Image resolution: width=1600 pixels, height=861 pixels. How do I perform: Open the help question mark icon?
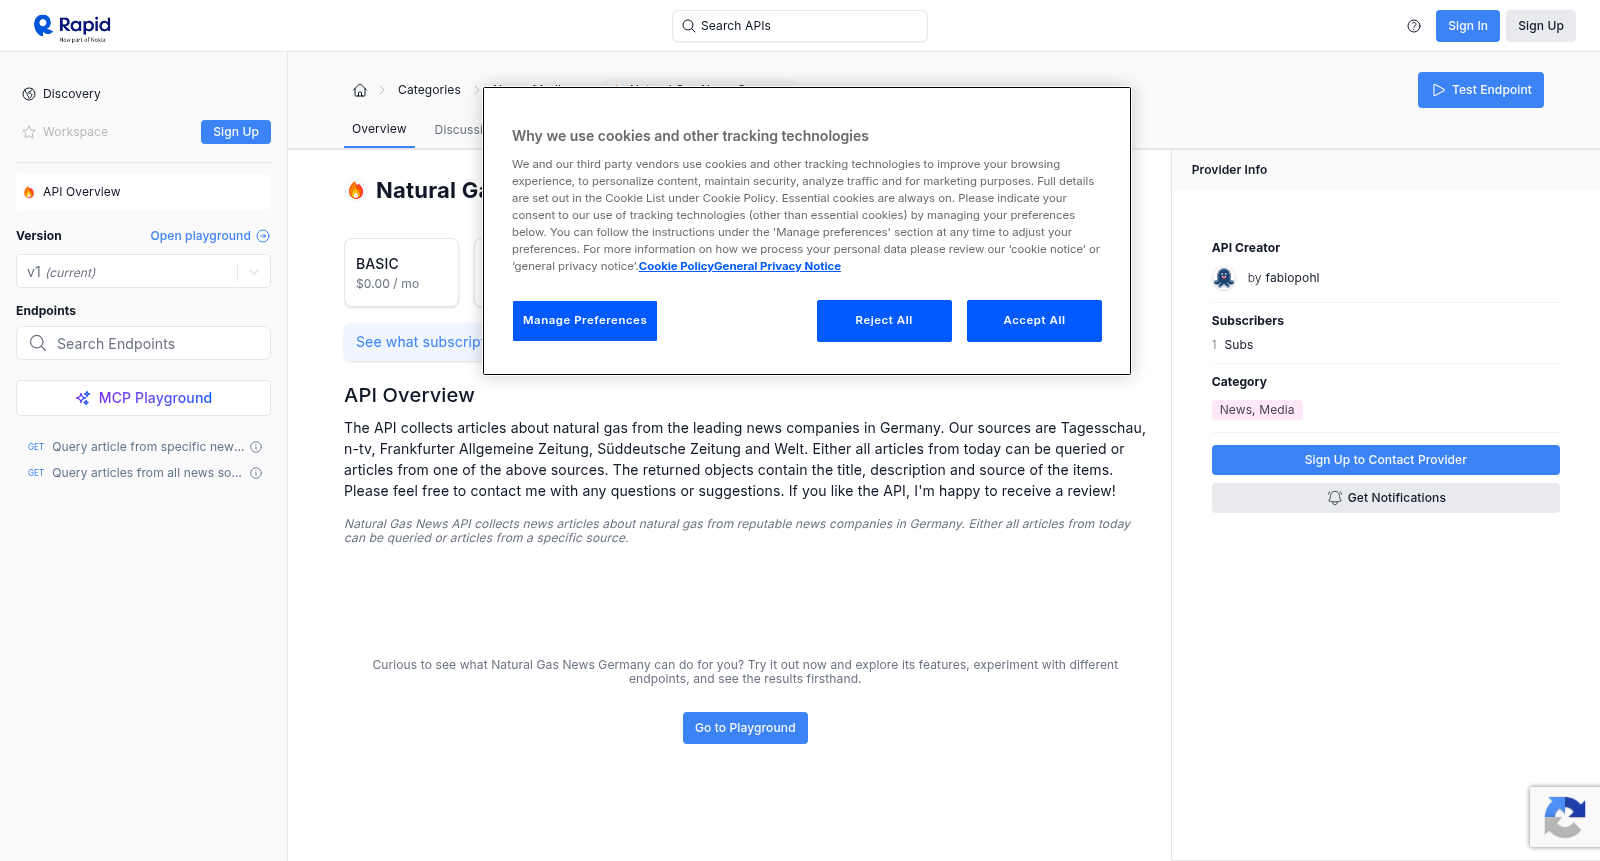1414,26
